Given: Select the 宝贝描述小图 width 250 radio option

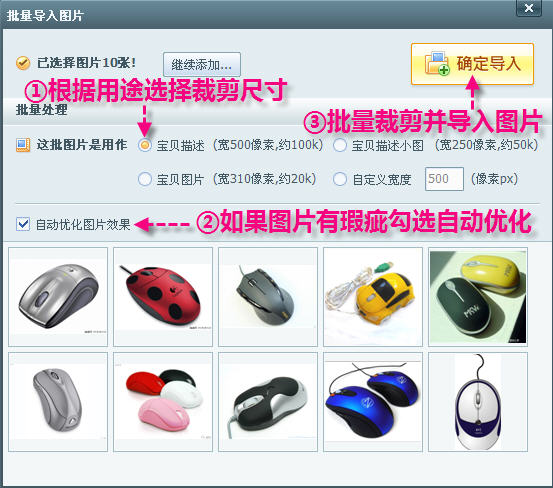Looking at the screenshot, I should (x=340, y=145).
